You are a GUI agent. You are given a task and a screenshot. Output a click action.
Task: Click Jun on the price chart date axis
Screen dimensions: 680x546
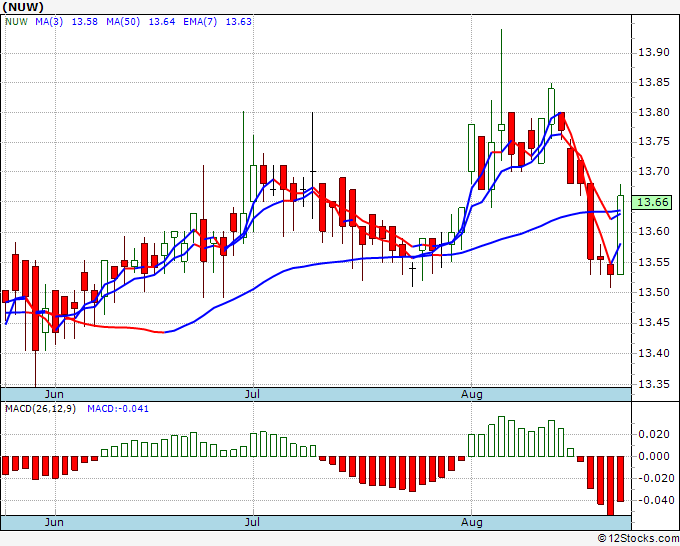(54, 394)
